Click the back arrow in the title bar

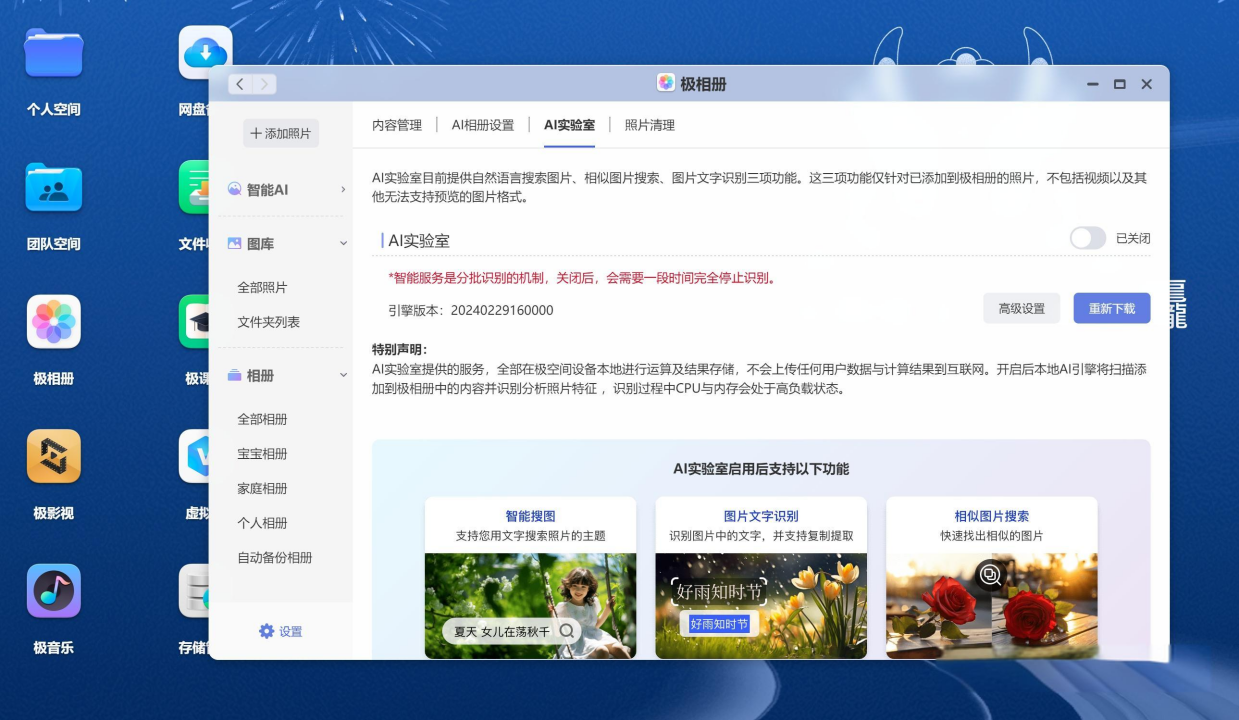pos(240,84)
